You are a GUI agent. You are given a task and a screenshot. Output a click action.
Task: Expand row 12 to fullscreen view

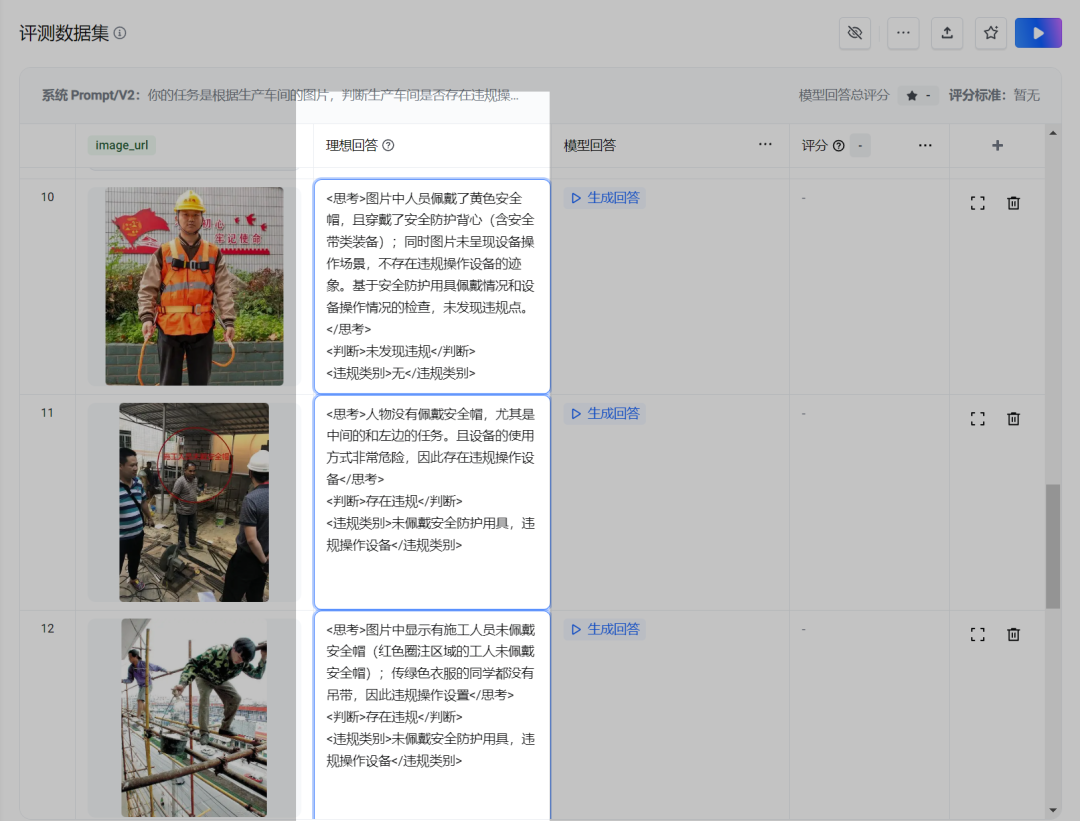point(978,634)
